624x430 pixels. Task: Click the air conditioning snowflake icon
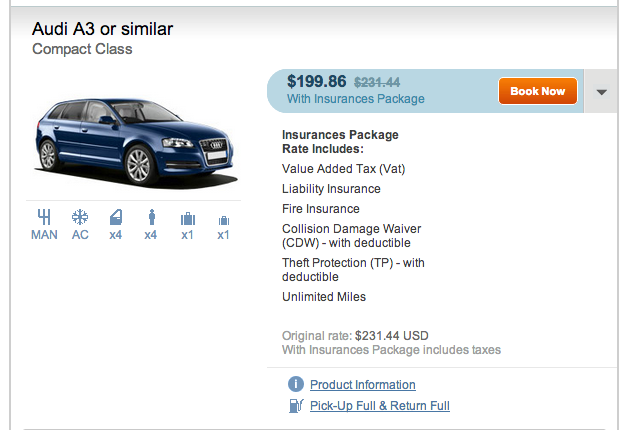(x=80, y=217)
